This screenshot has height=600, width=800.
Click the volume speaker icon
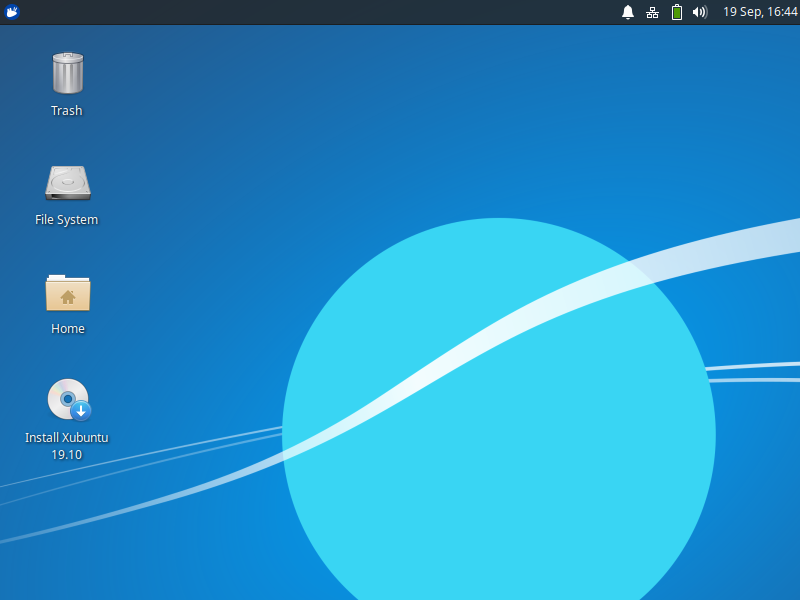coord(700,12)
